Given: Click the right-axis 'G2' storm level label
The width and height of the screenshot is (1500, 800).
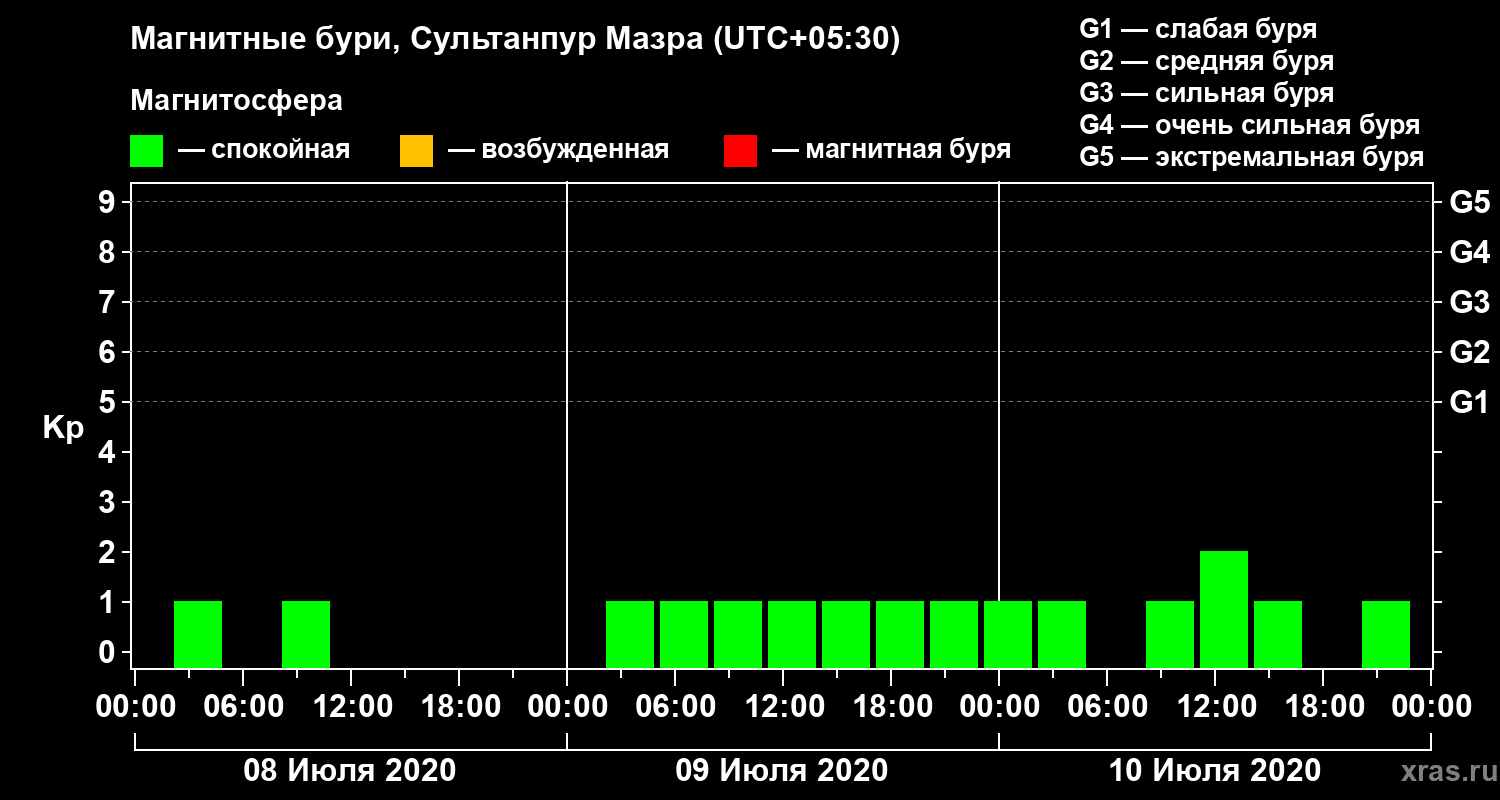Looking at the screenshot, I should (1469, 353).
